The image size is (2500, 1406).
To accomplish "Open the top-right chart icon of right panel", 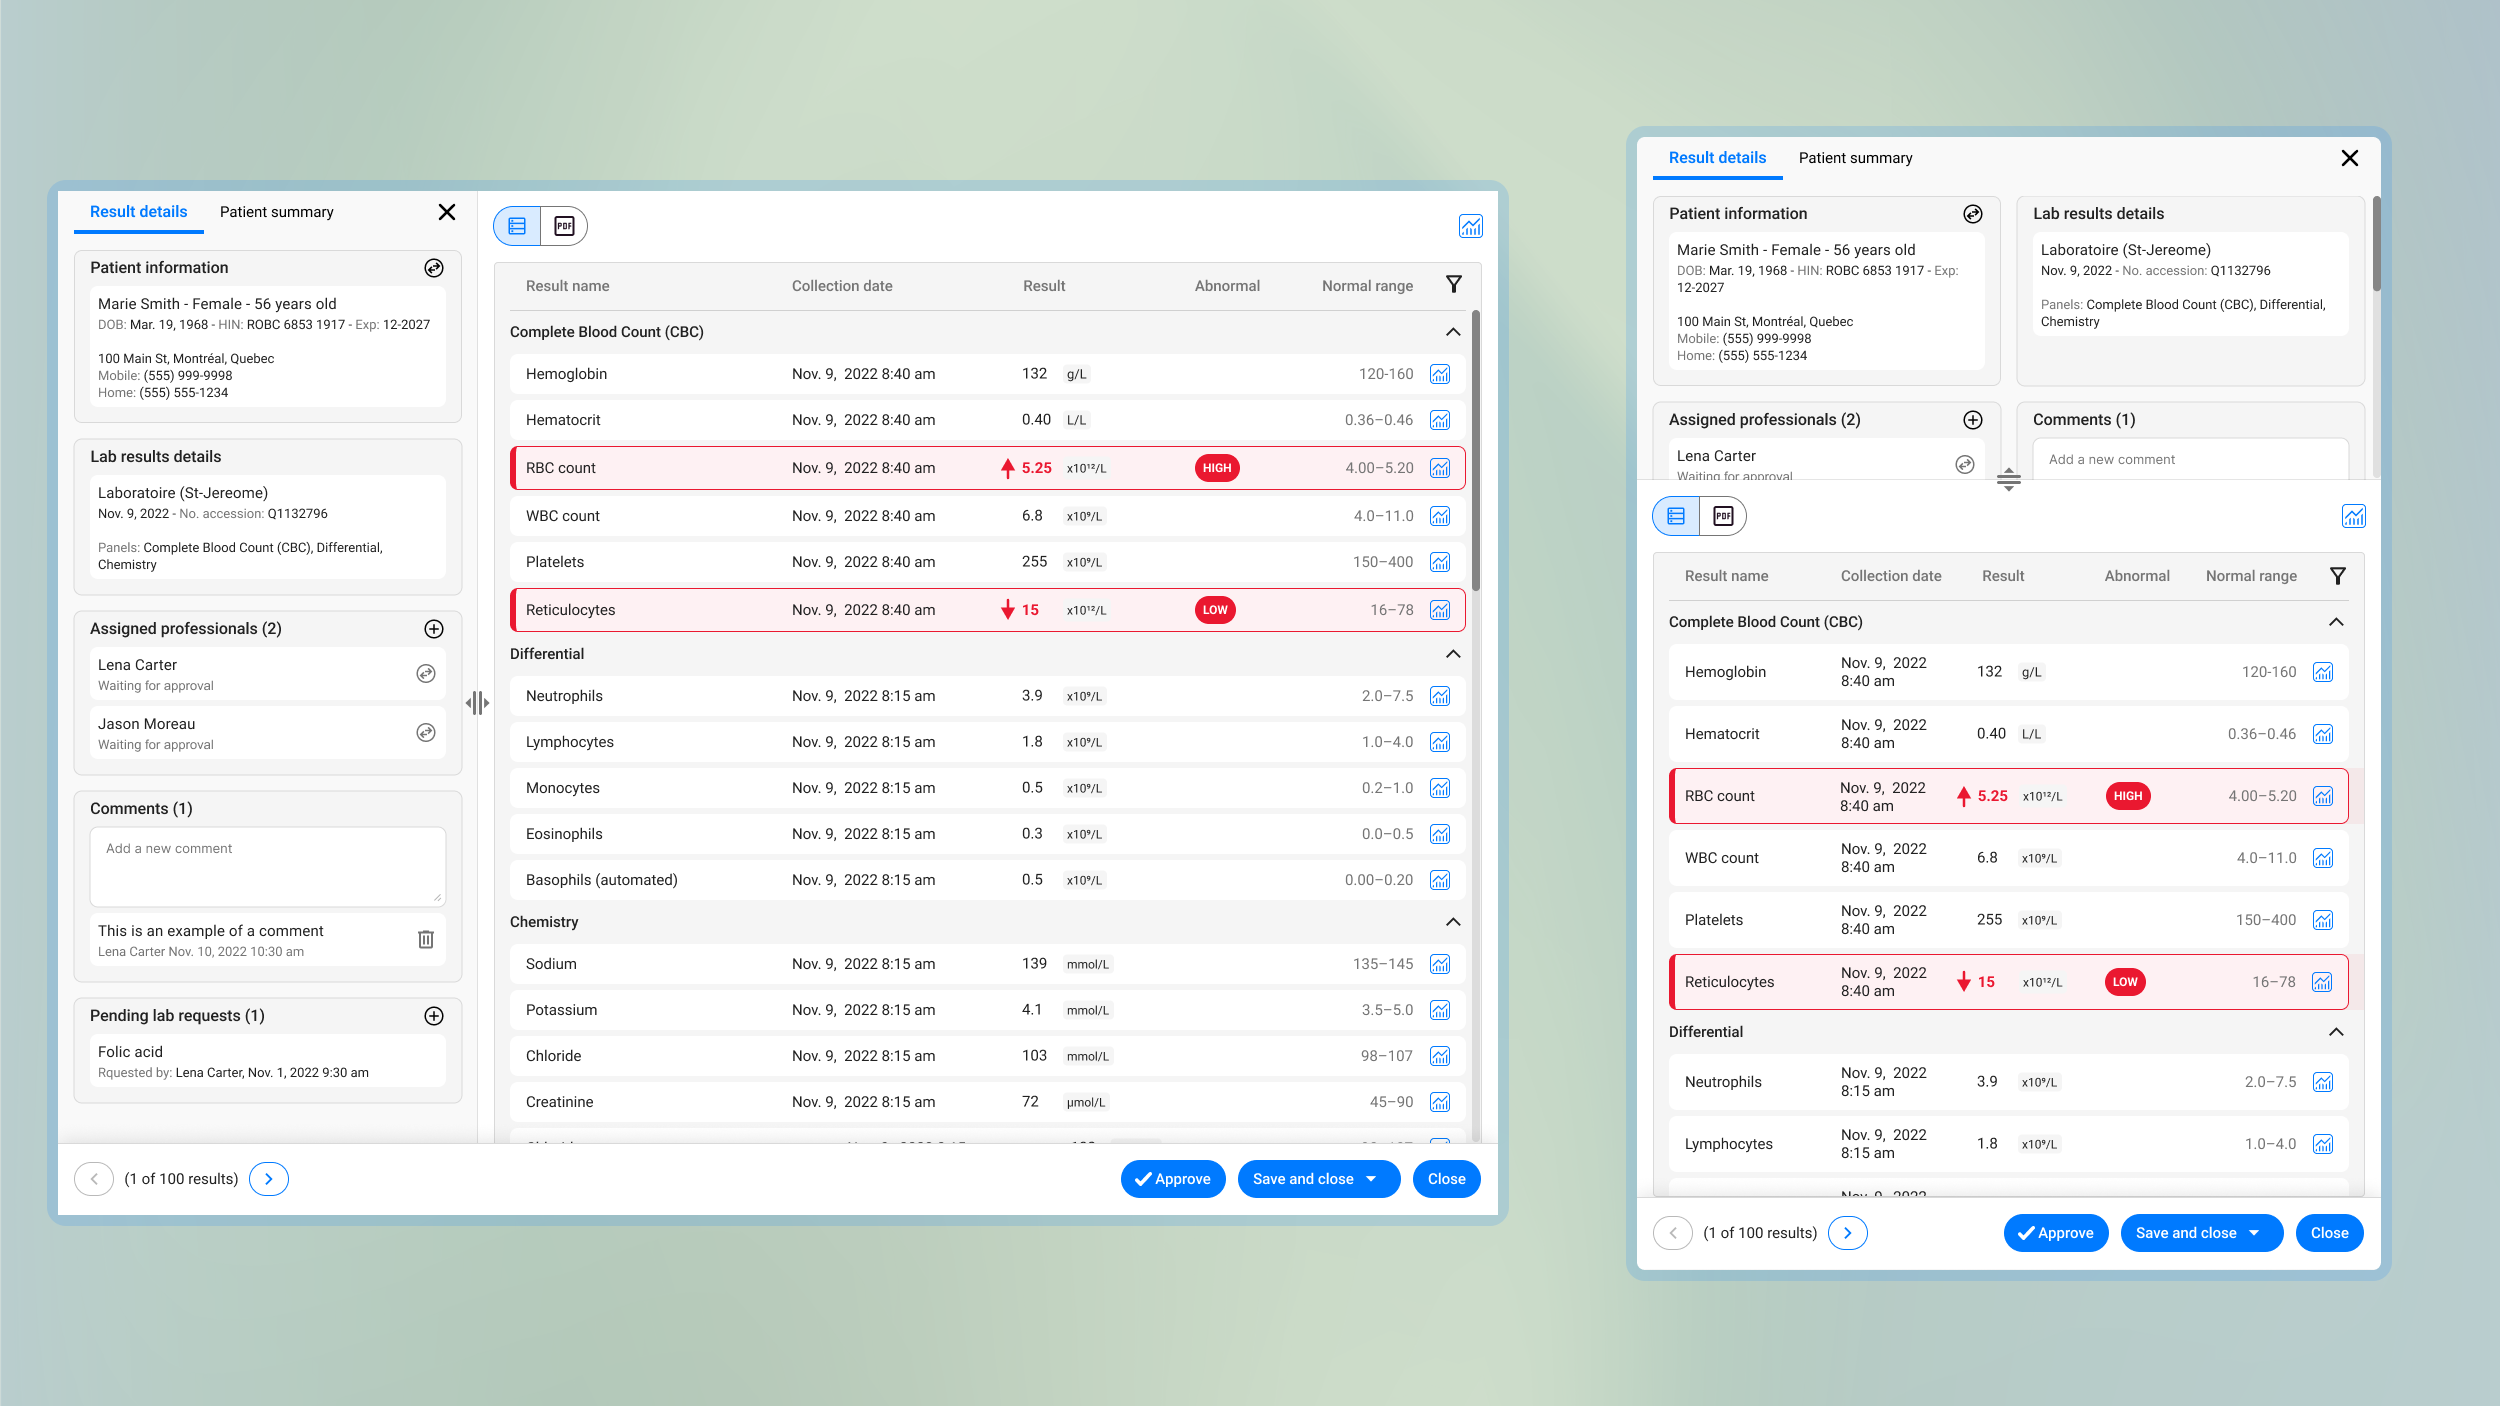I will (x=2354, y=516).
